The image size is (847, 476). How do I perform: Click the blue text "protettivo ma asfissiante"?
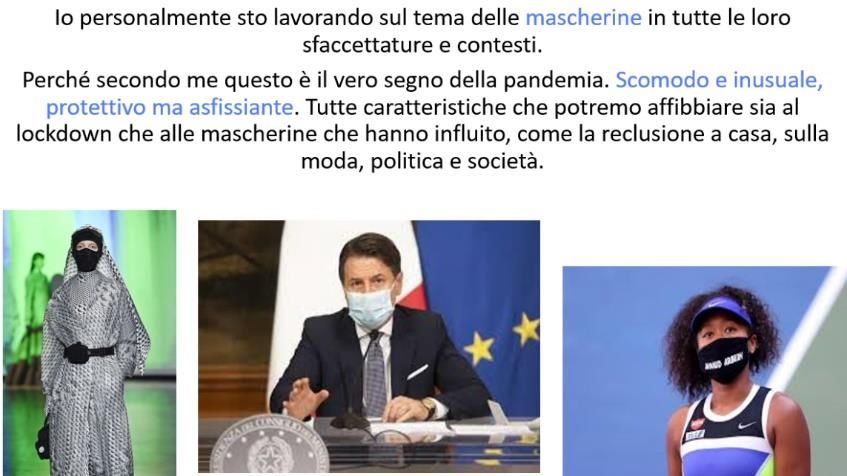coord(170,107)
